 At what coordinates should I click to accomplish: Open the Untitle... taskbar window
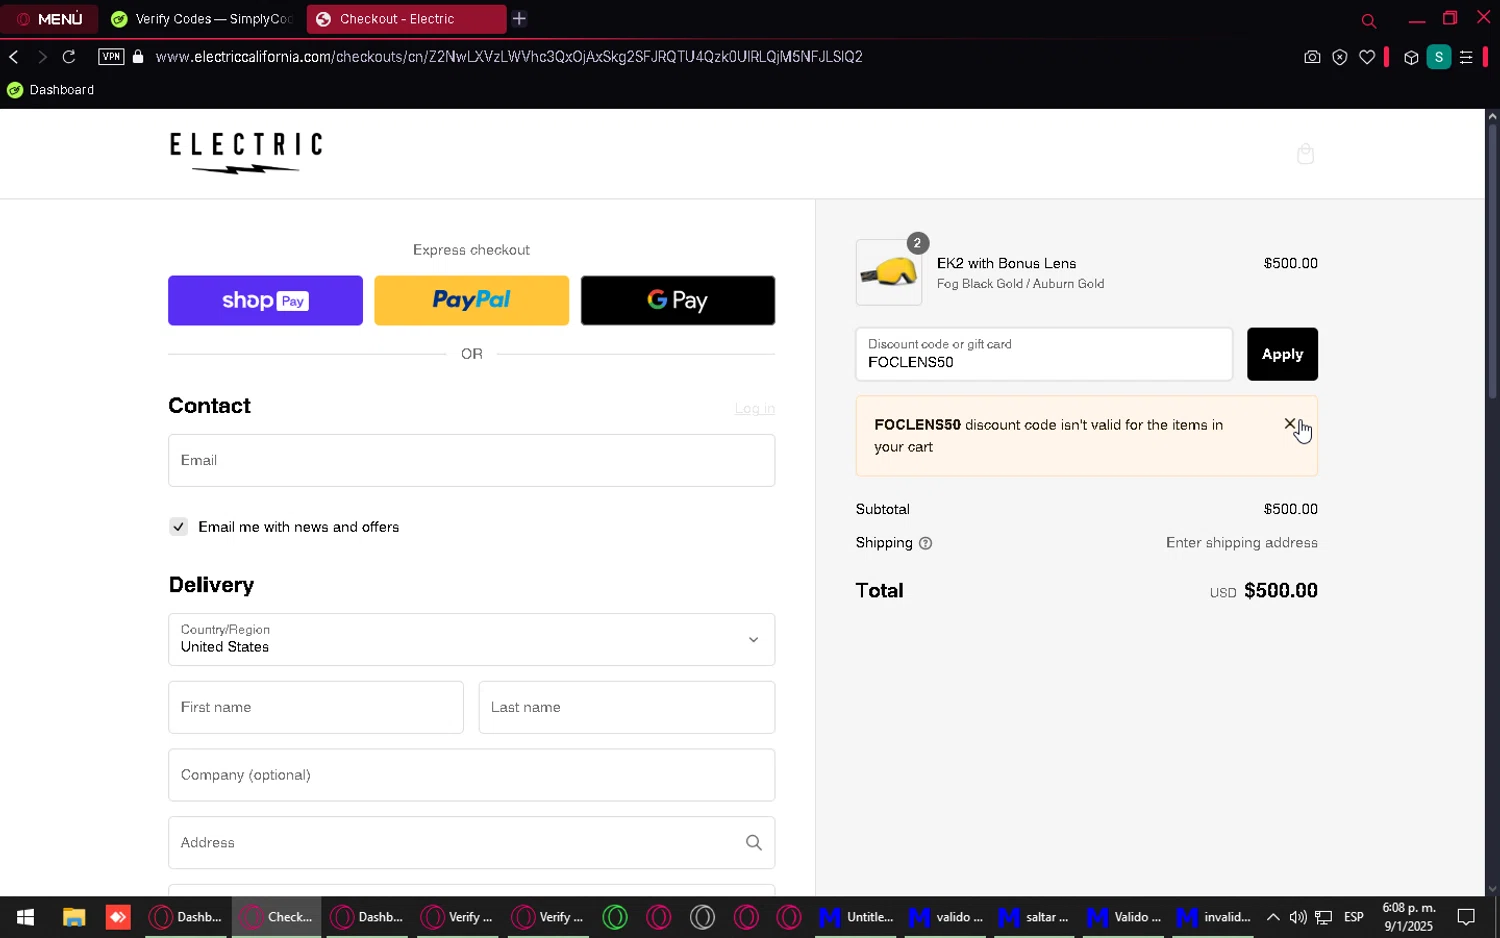click(x=857, y=917)
